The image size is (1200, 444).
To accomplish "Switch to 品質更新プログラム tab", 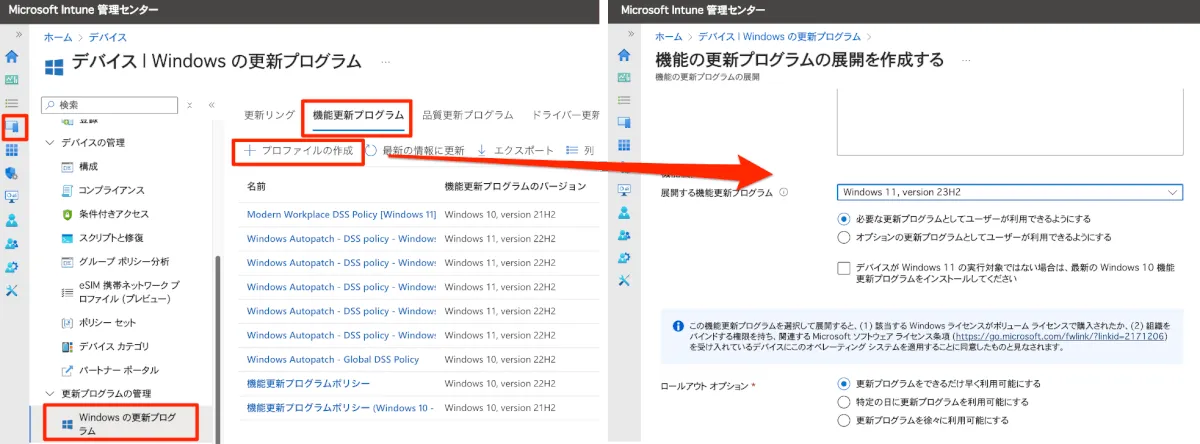I will 468,115.
